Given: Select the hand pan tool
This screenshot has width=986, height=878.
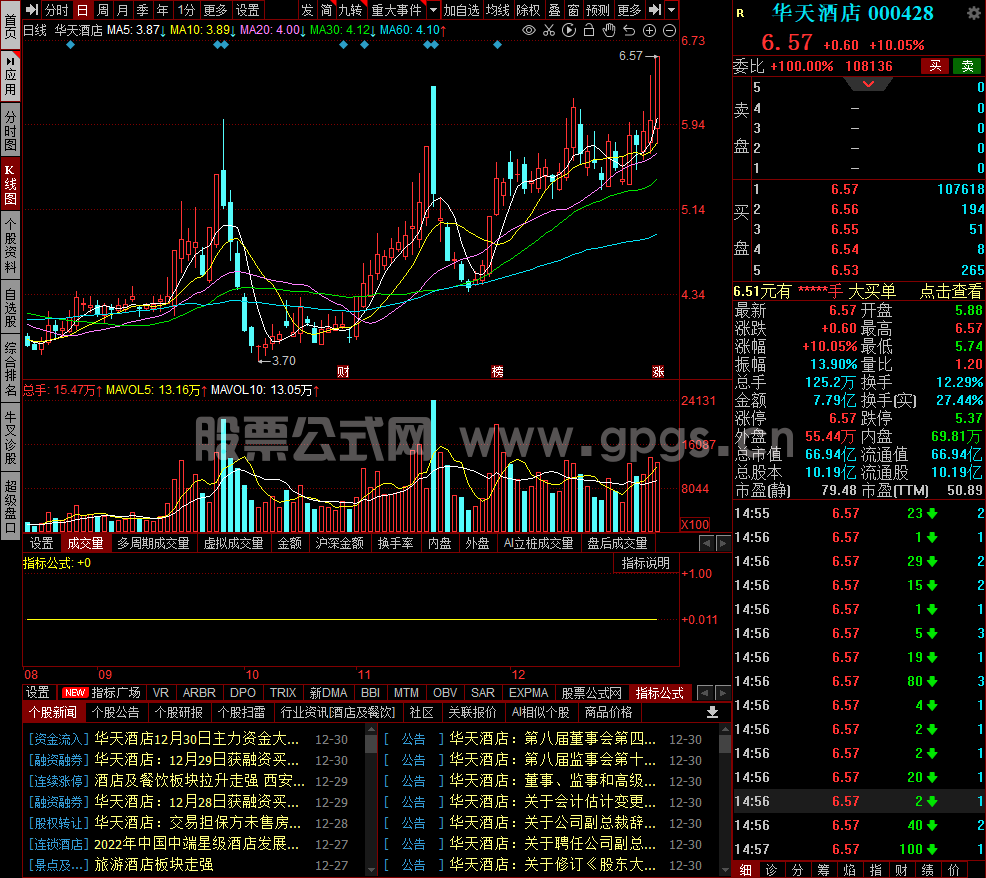Looking at the screenshot, I should 609,30.
